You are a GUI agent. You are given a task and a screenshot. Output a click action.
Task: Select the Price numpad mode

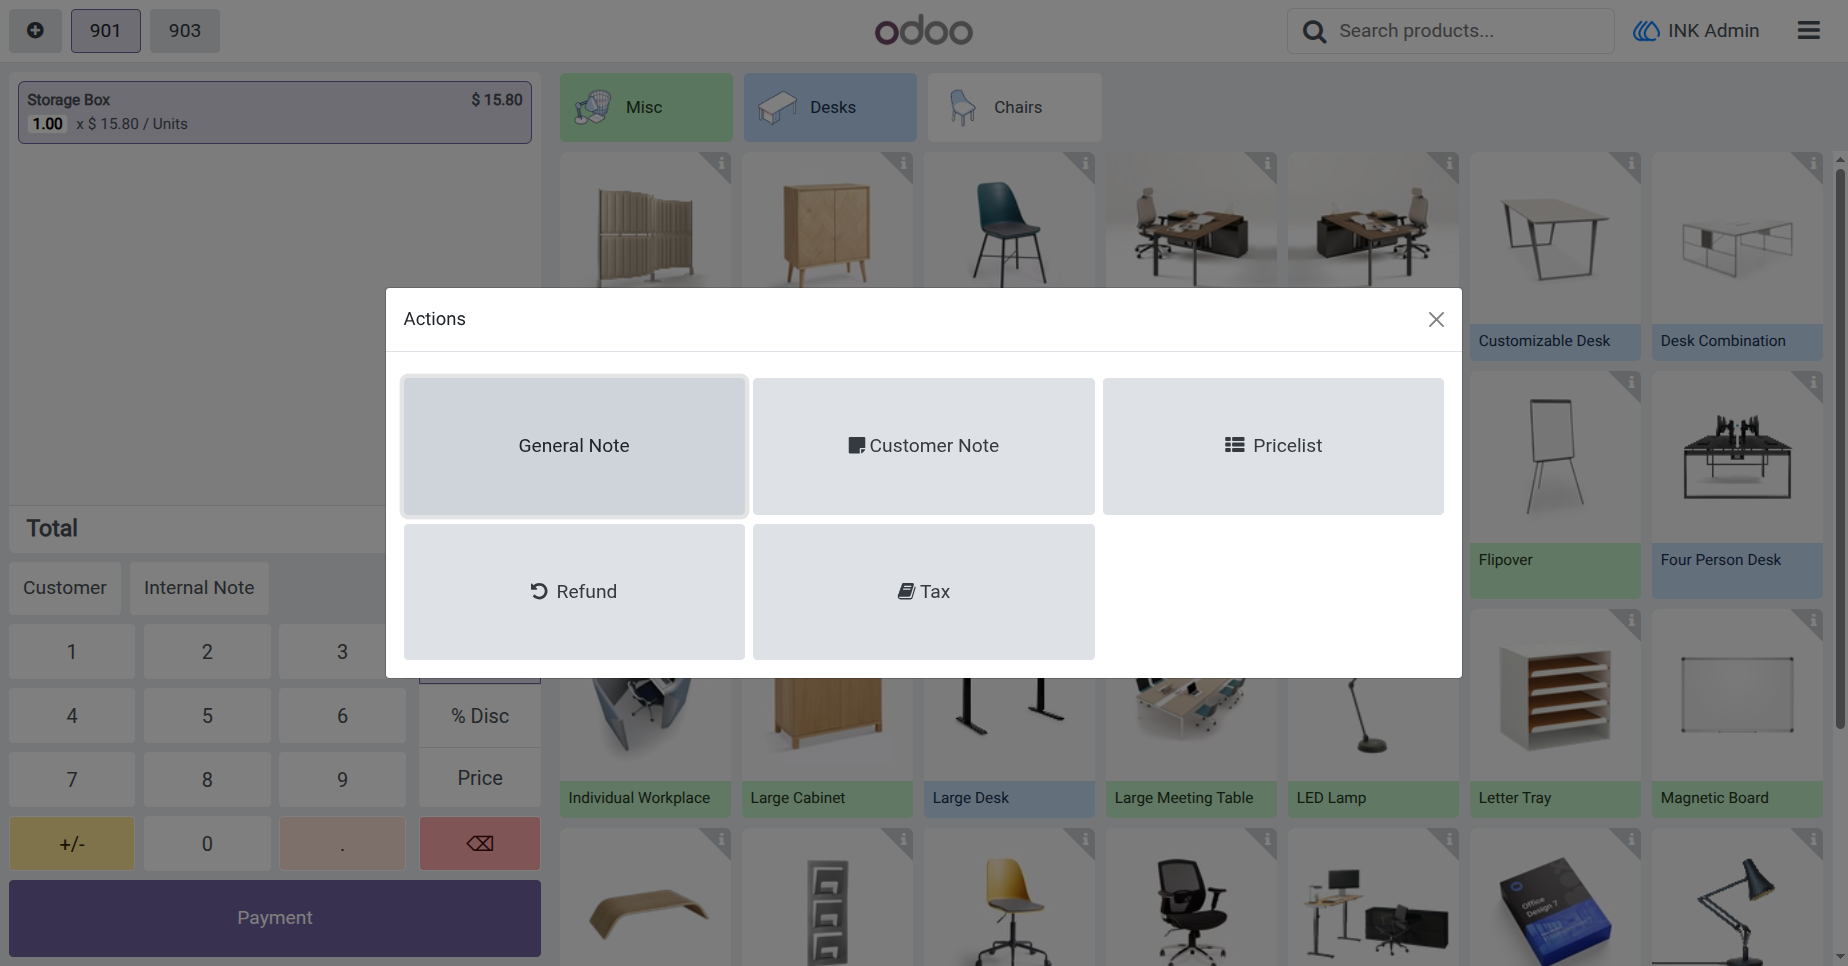480,778
